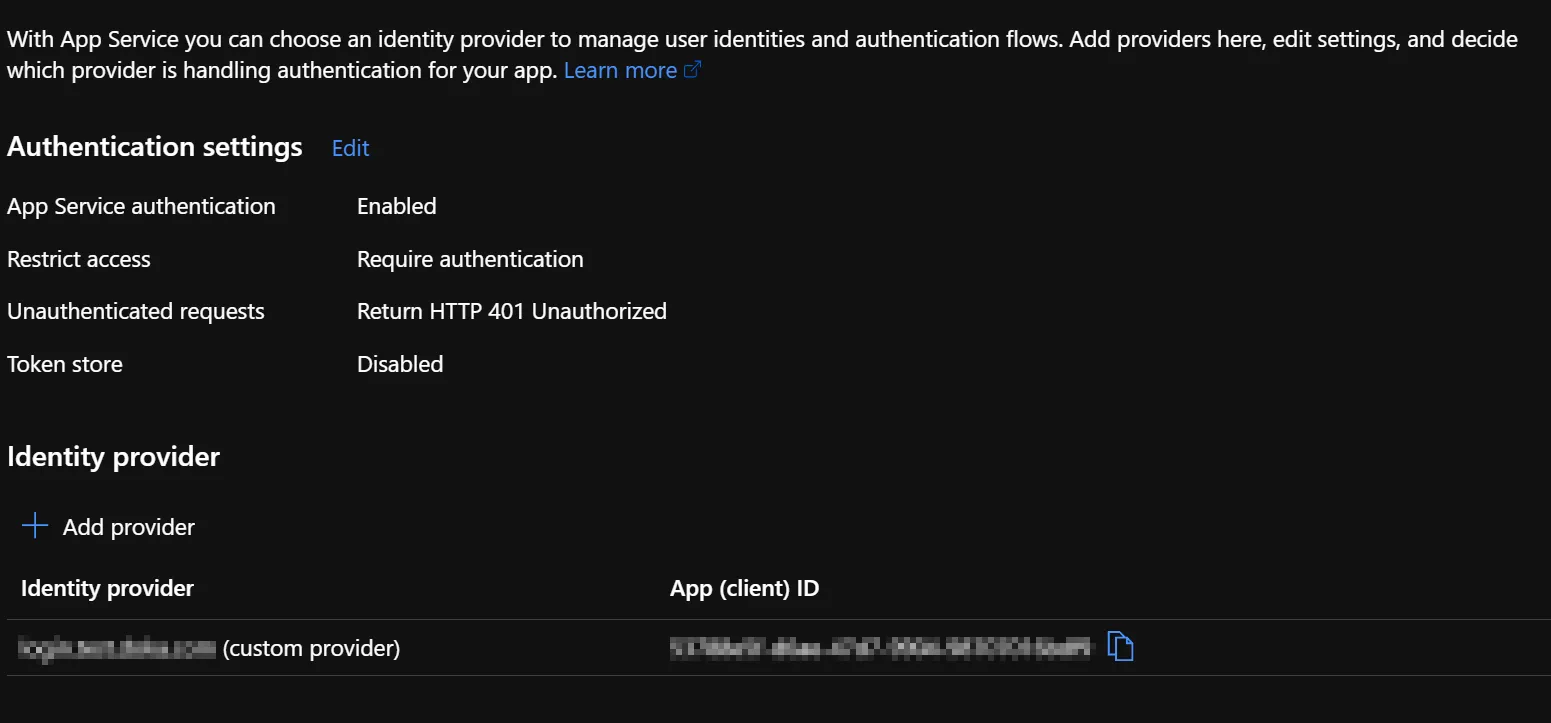Click the plus icon beside Add provider
The width and height of the screenshot is (1551, 723).
click(x=35, y=526)
